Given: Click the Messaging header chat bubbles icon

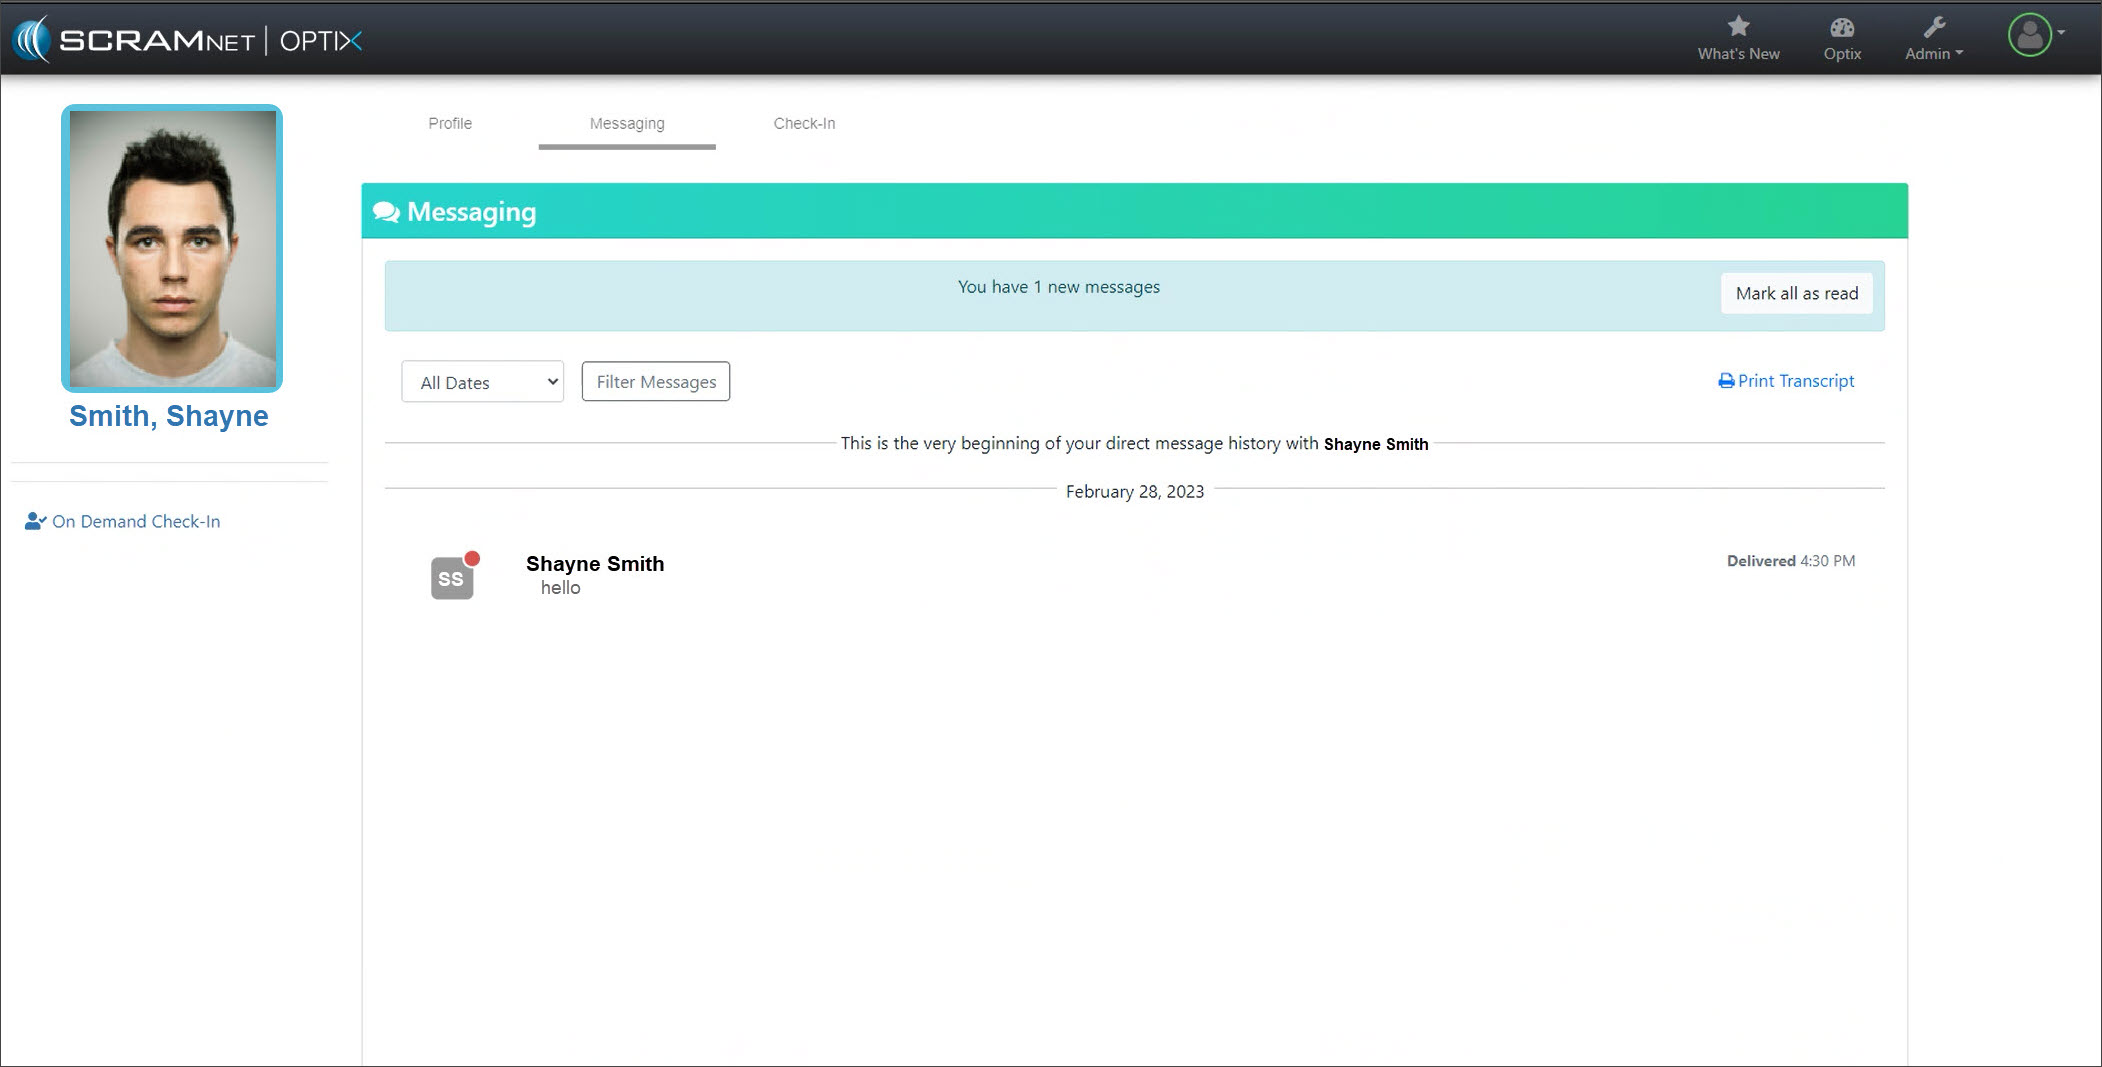Looking at the screenshot, I should pyautogui.click(x=386, y=212).
